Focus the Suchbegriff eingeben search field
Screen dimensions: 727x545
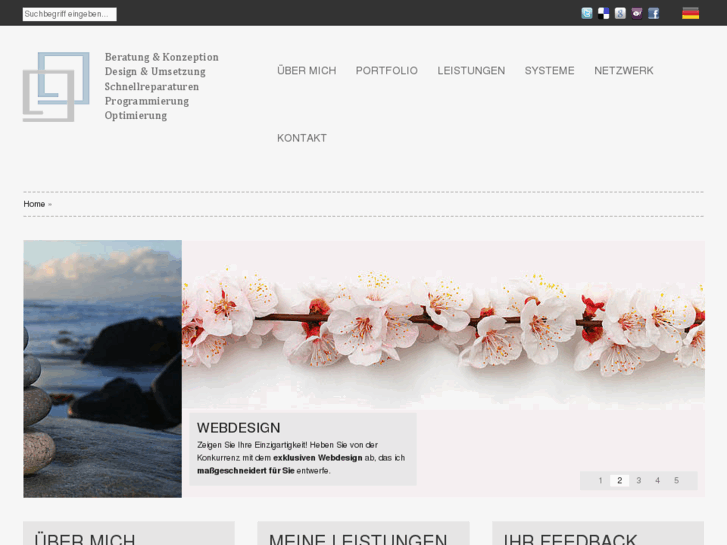click(x=70, y=14)
